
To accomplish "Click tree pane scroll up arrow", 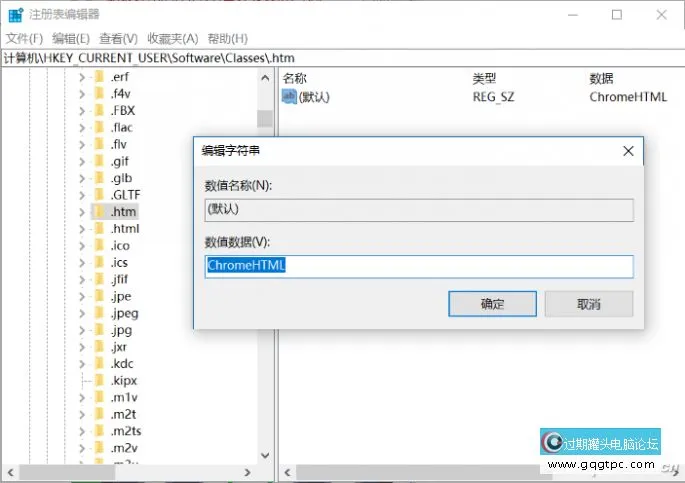I will (x=265, y=78).
